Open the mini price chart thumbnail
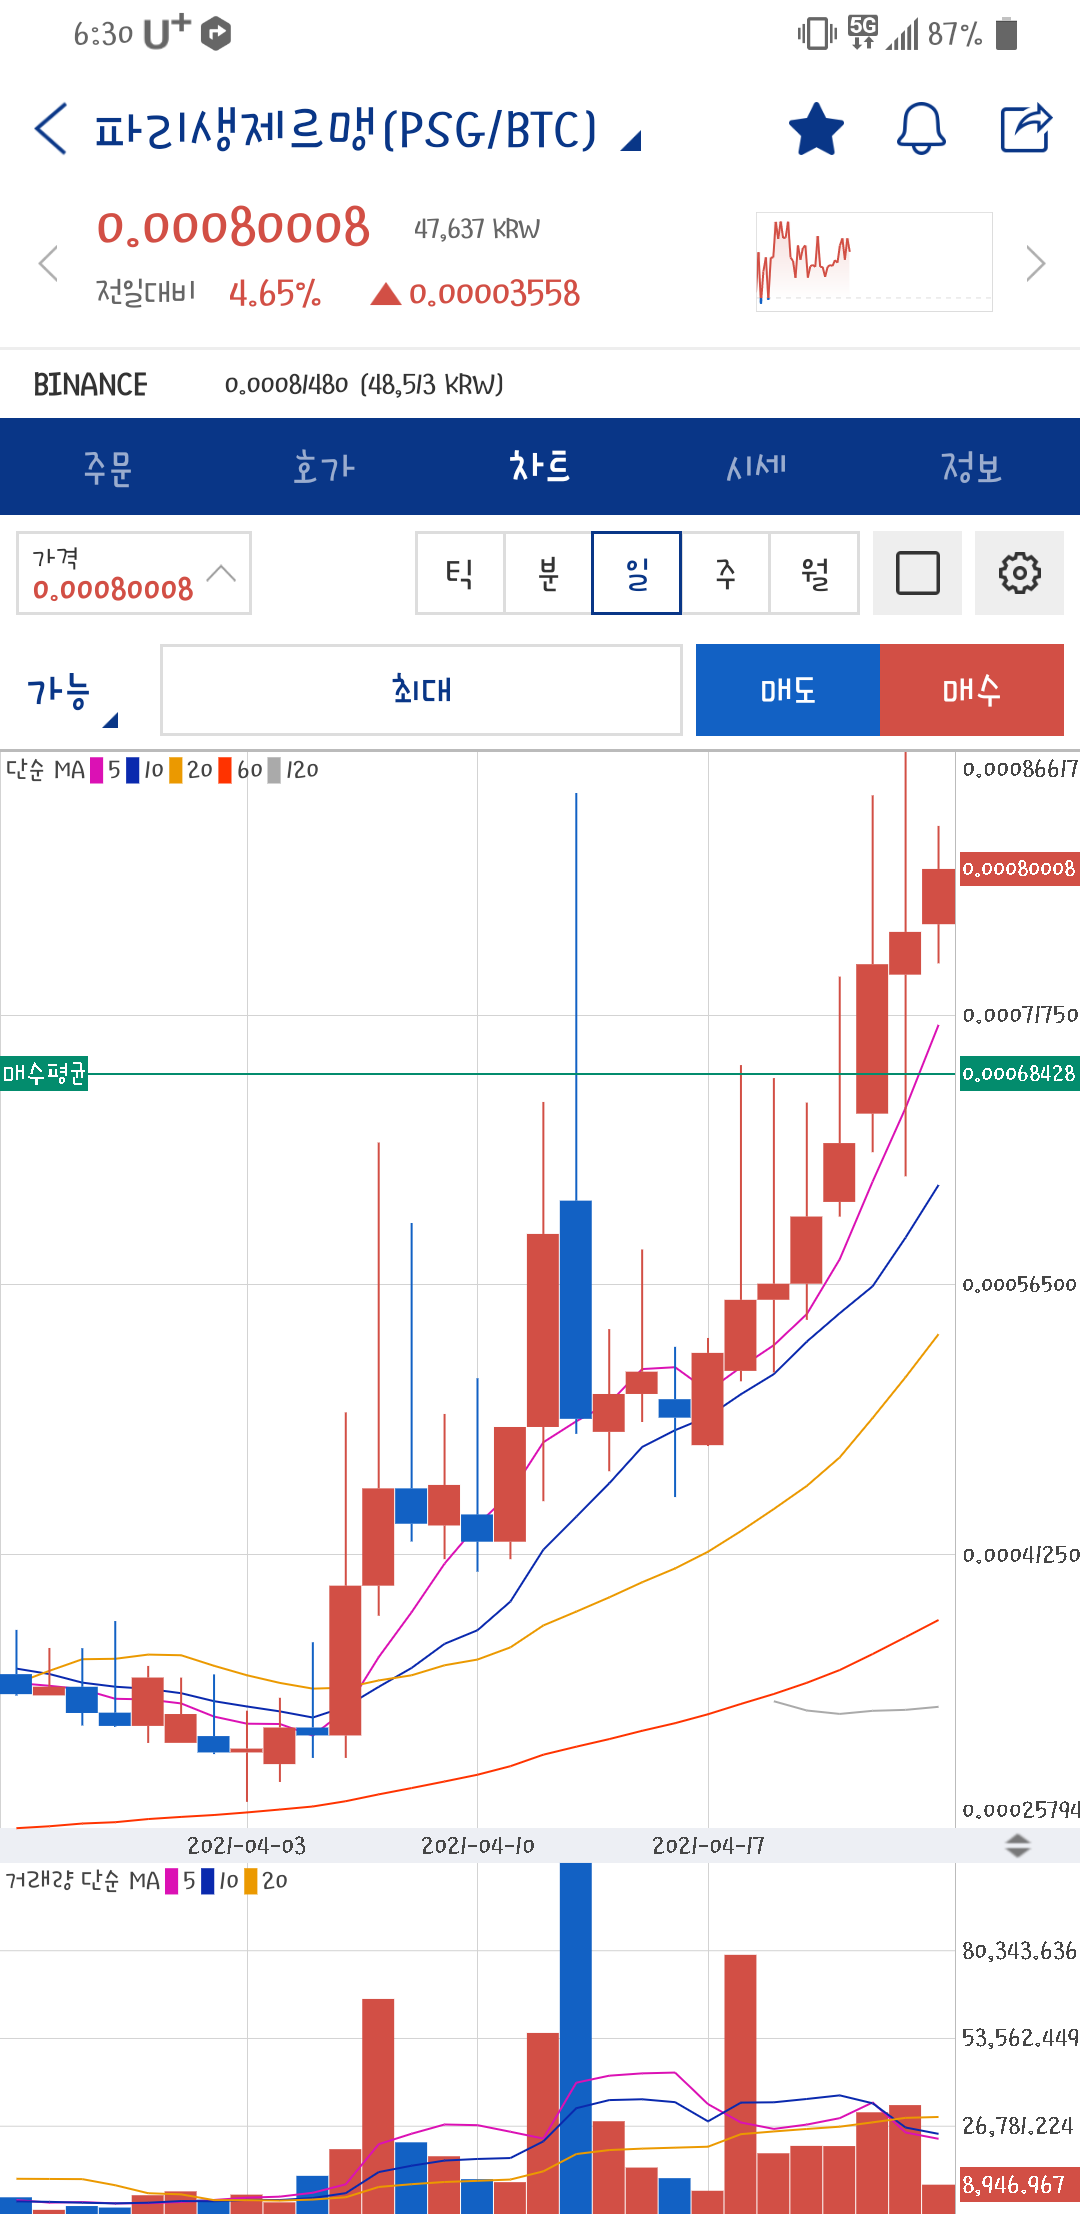Viewport: 1080px width, 2214px height. 874,262
